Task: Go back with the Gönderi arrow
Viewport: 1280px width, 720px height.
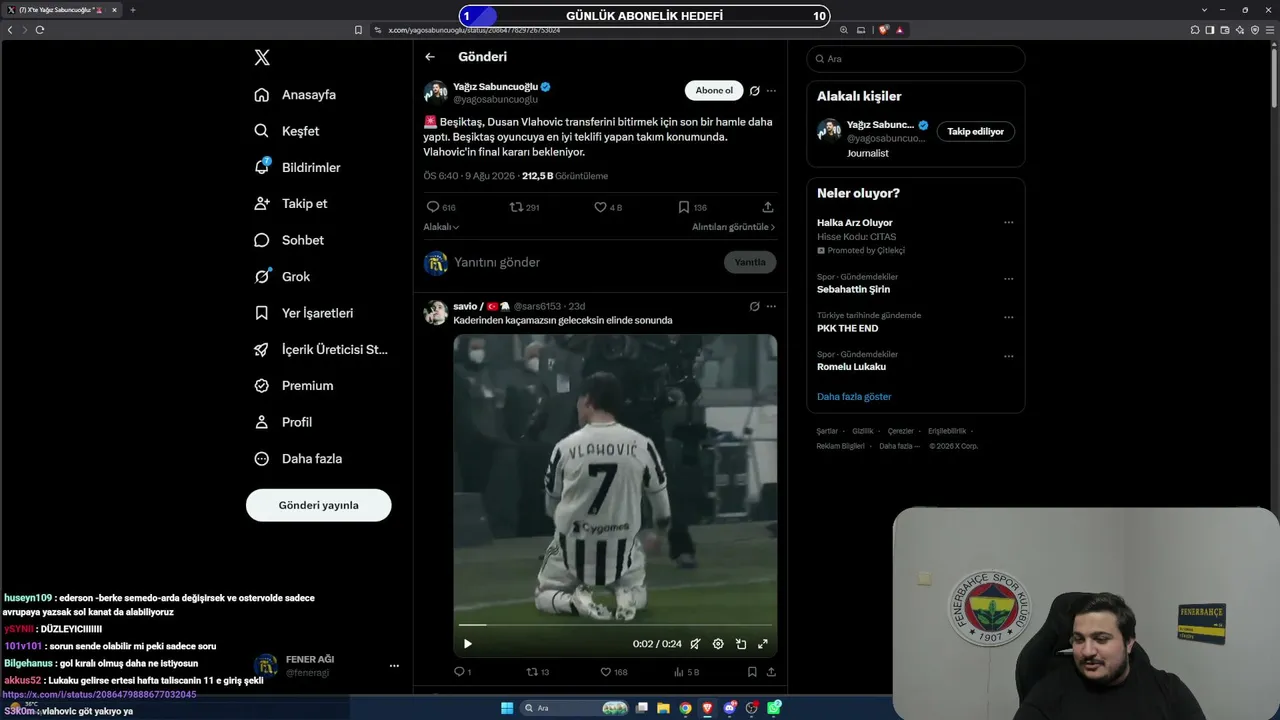Action: pyautogui.click(x=430, y=57)
